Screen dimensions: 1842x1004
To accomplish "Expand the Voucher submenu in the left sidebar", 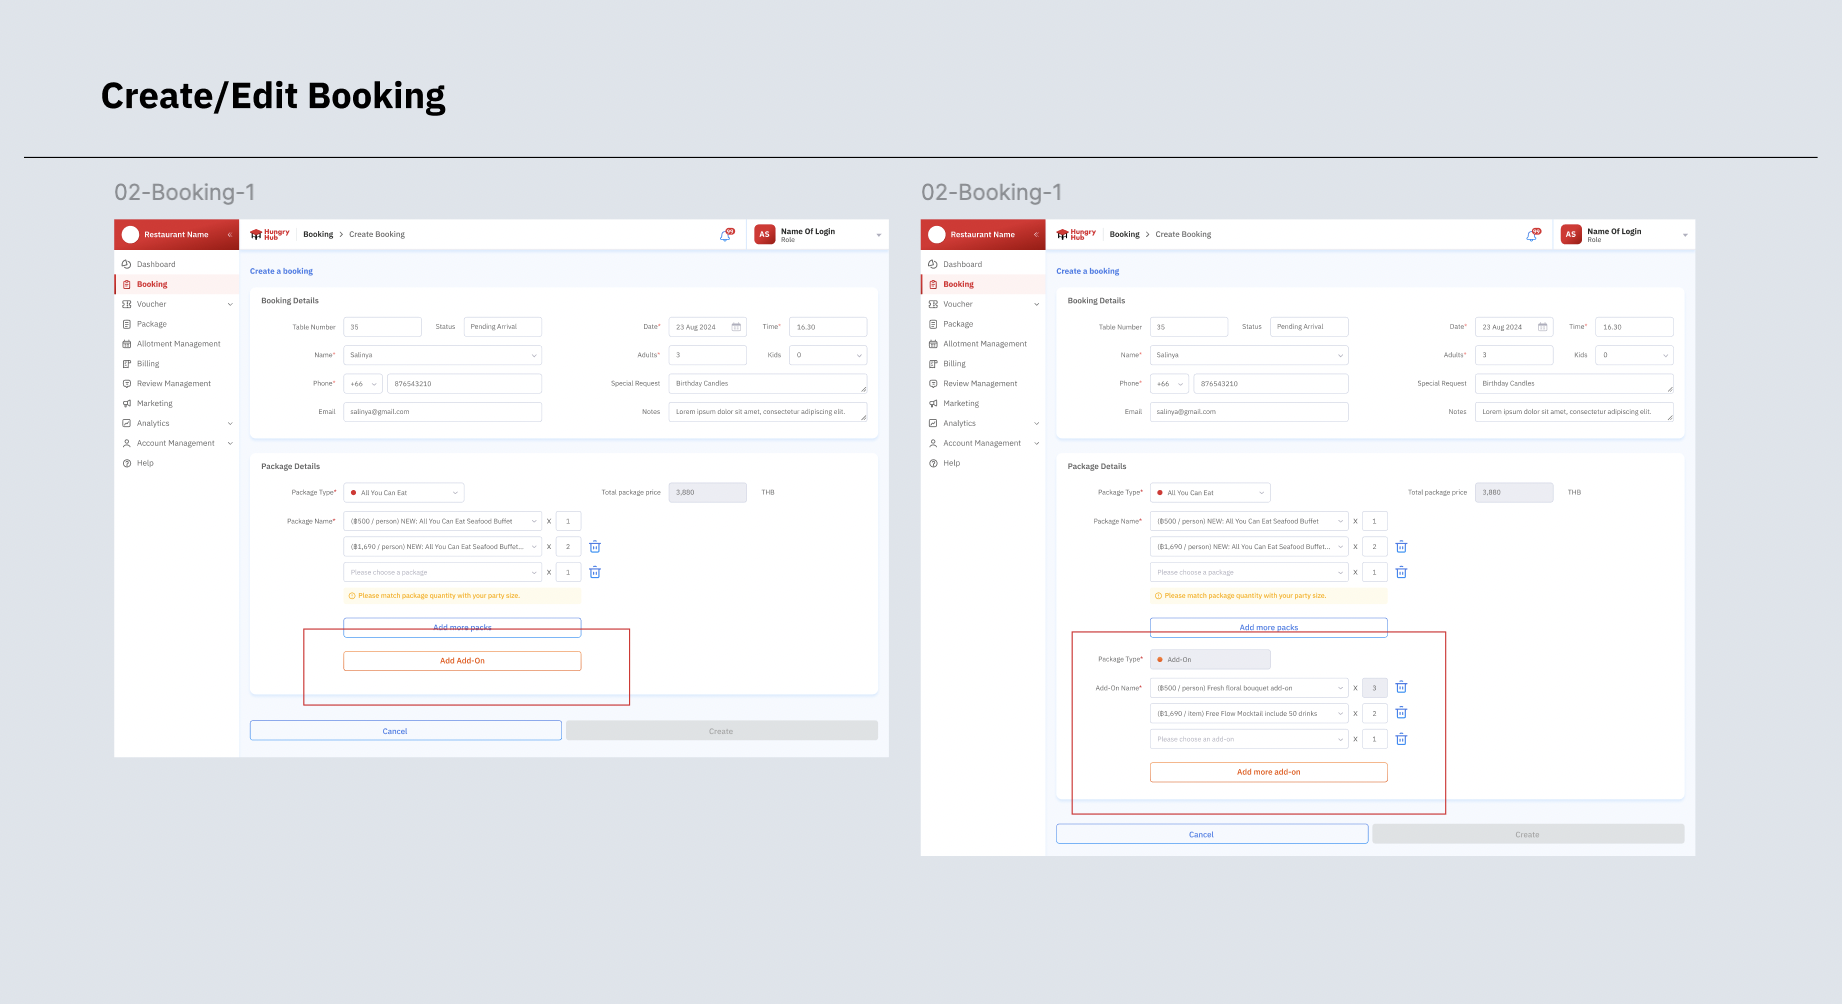I will 229,304.
